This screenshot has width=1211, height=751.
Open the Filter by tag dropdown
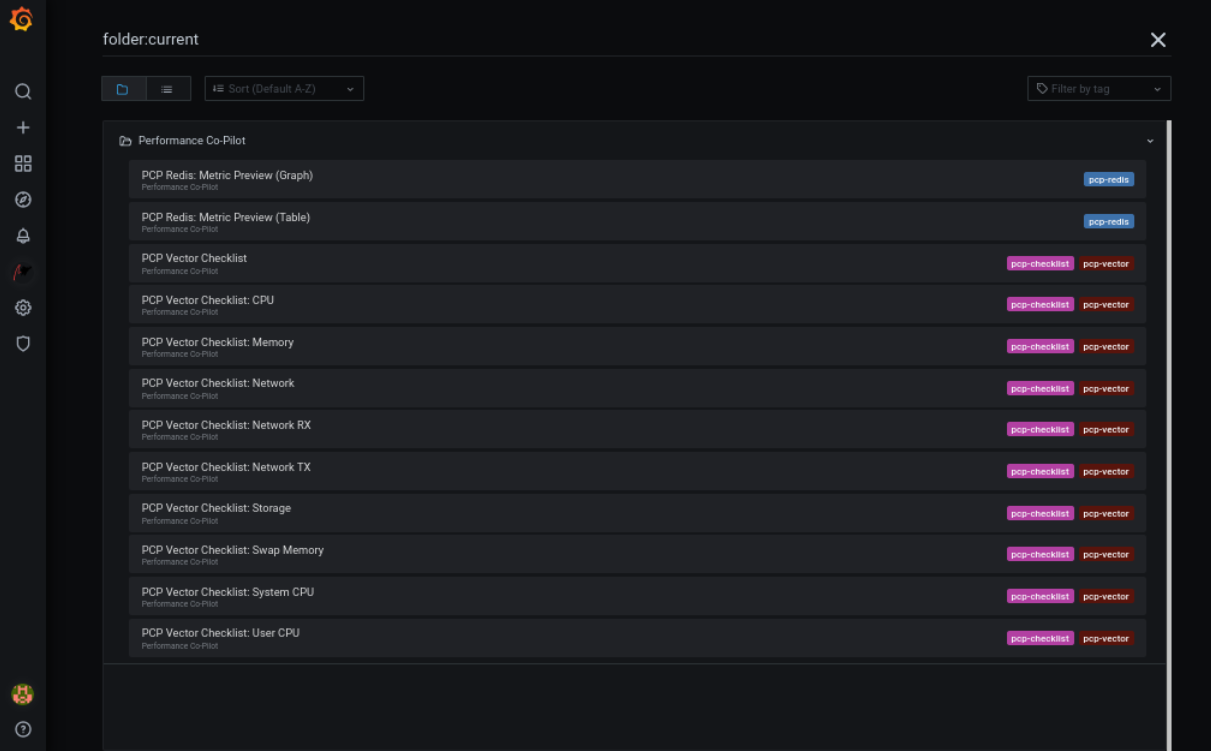1098,88
